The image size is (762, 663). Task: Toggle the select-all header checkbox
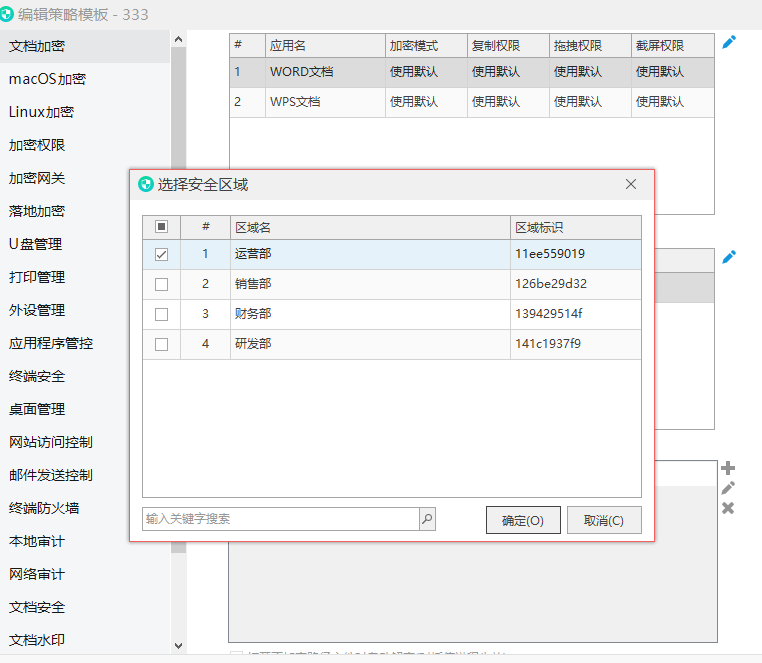(x=161, y=227)
